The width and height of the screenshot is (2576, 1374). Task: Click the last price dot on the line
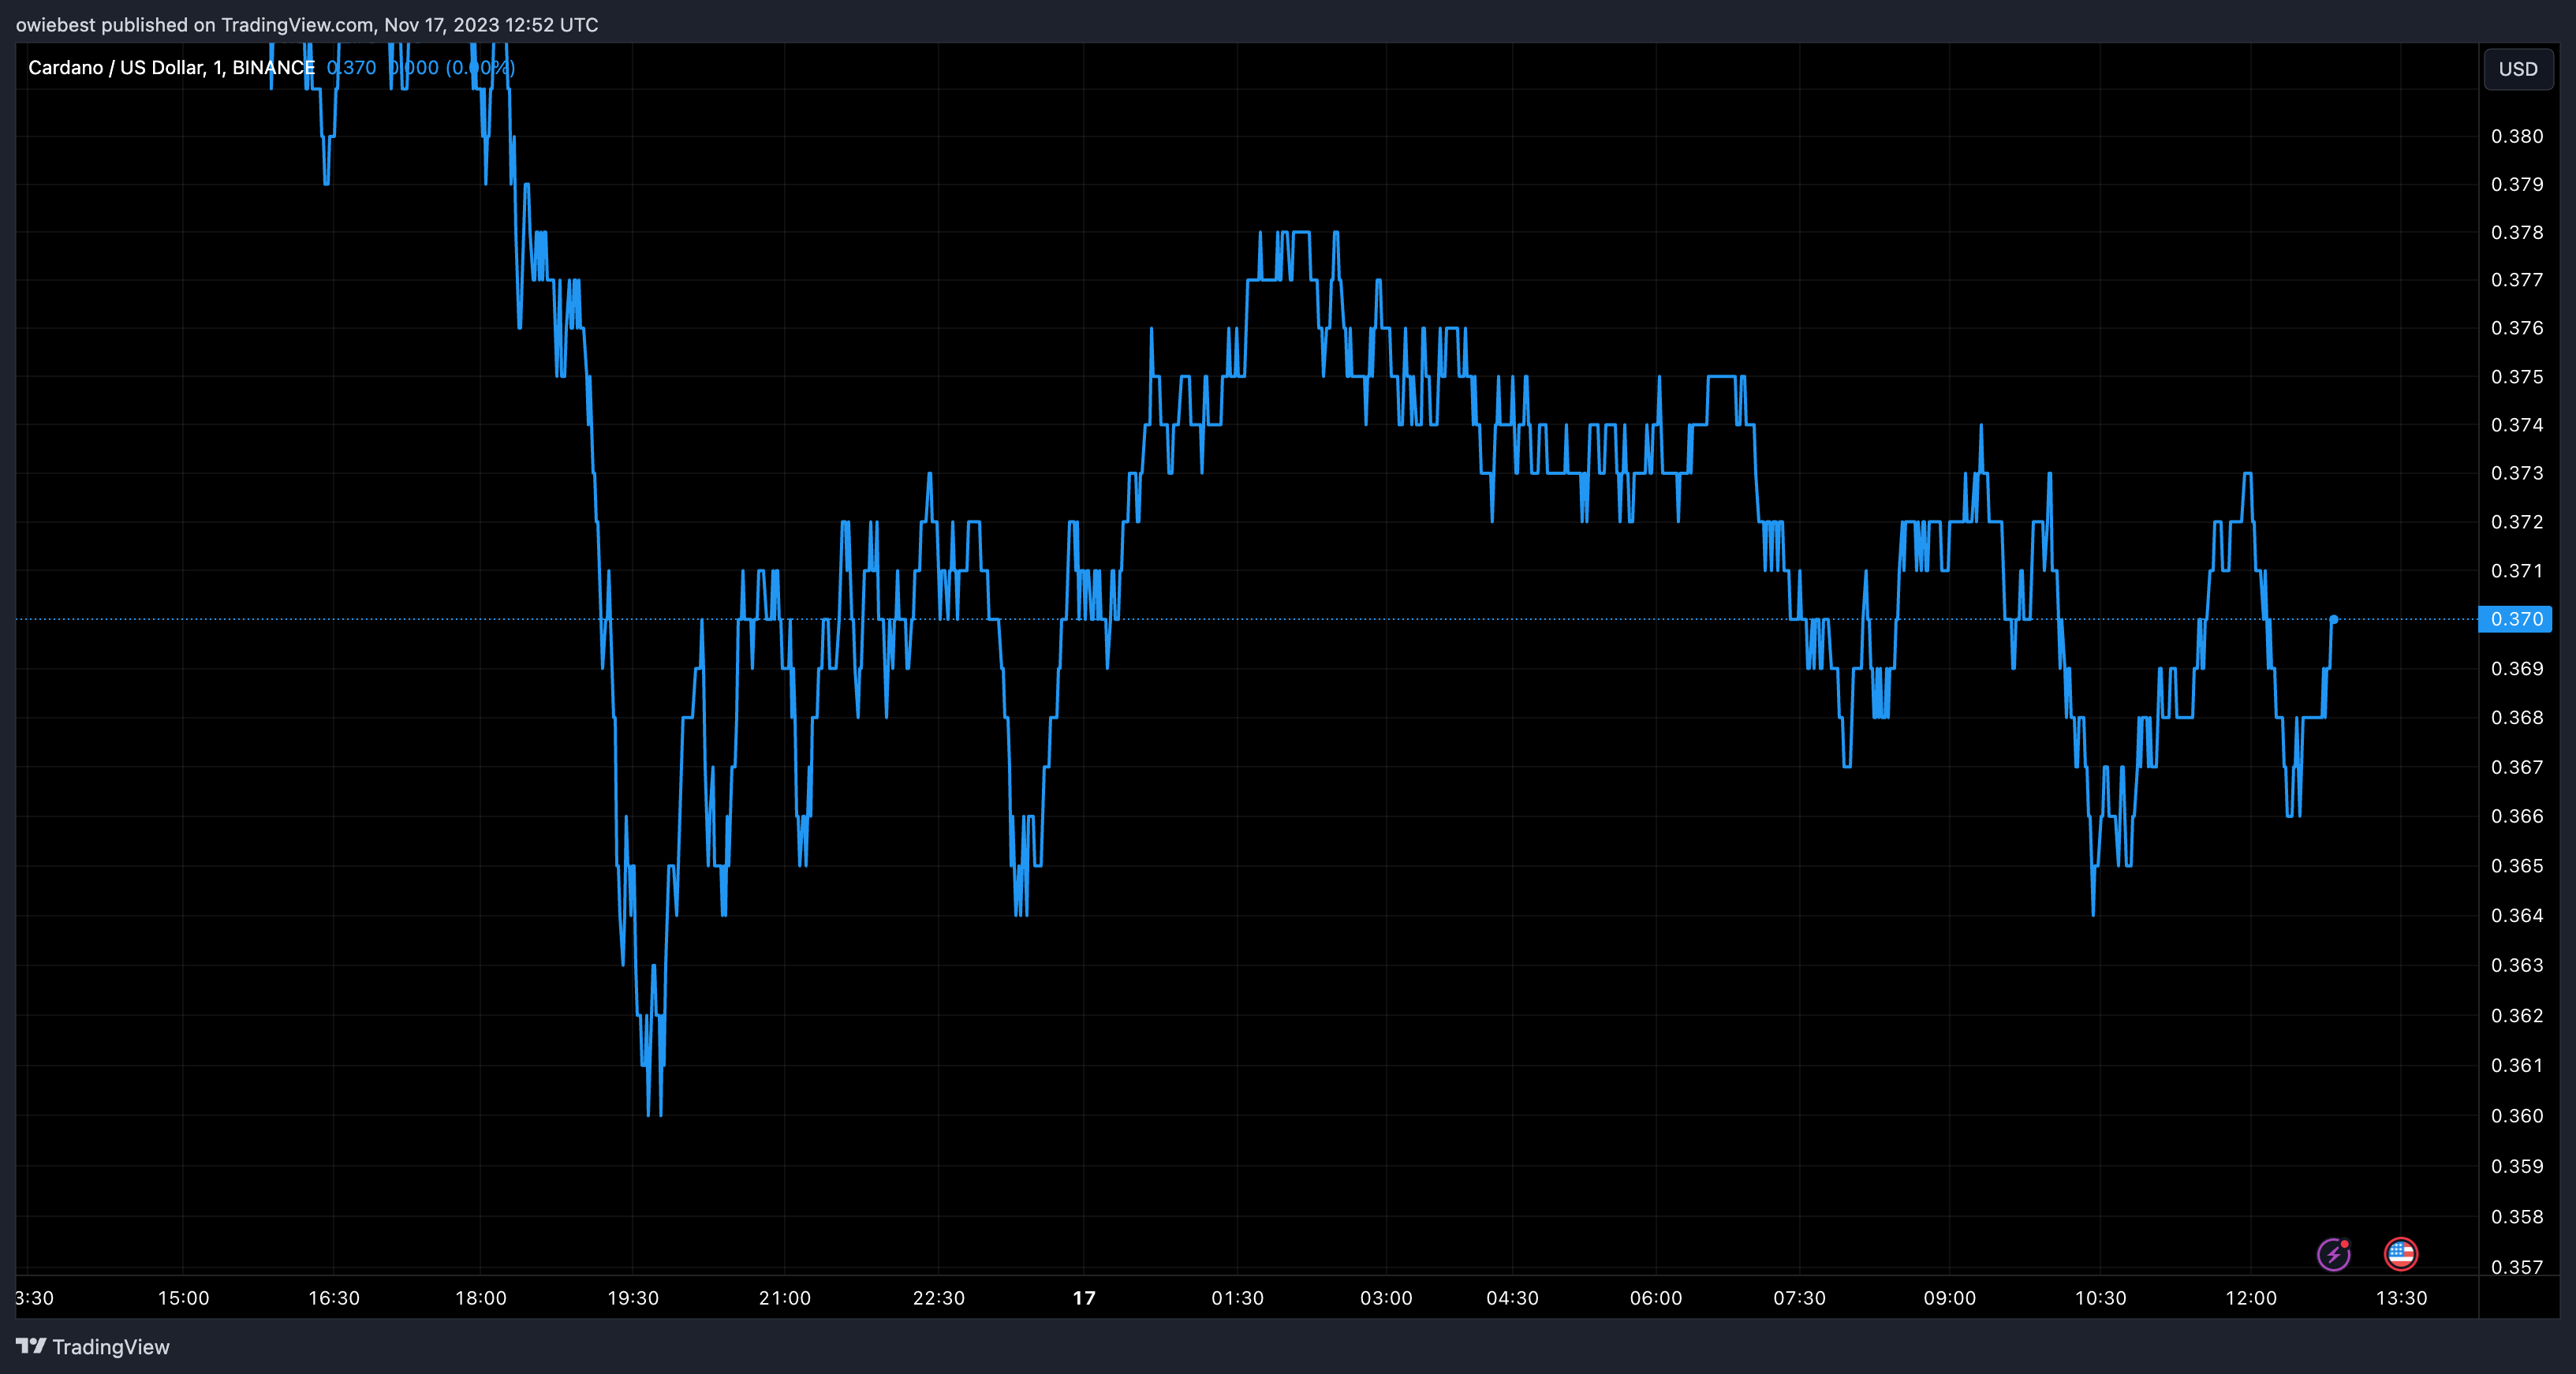point(2333,619)
